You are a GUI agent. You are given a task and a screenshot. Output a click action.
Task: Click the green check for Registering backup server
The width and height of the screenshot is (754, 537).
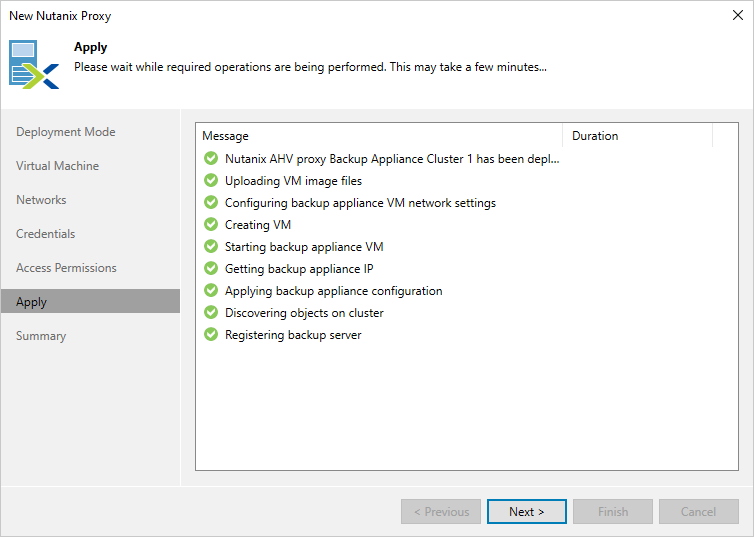pos(211,335)
